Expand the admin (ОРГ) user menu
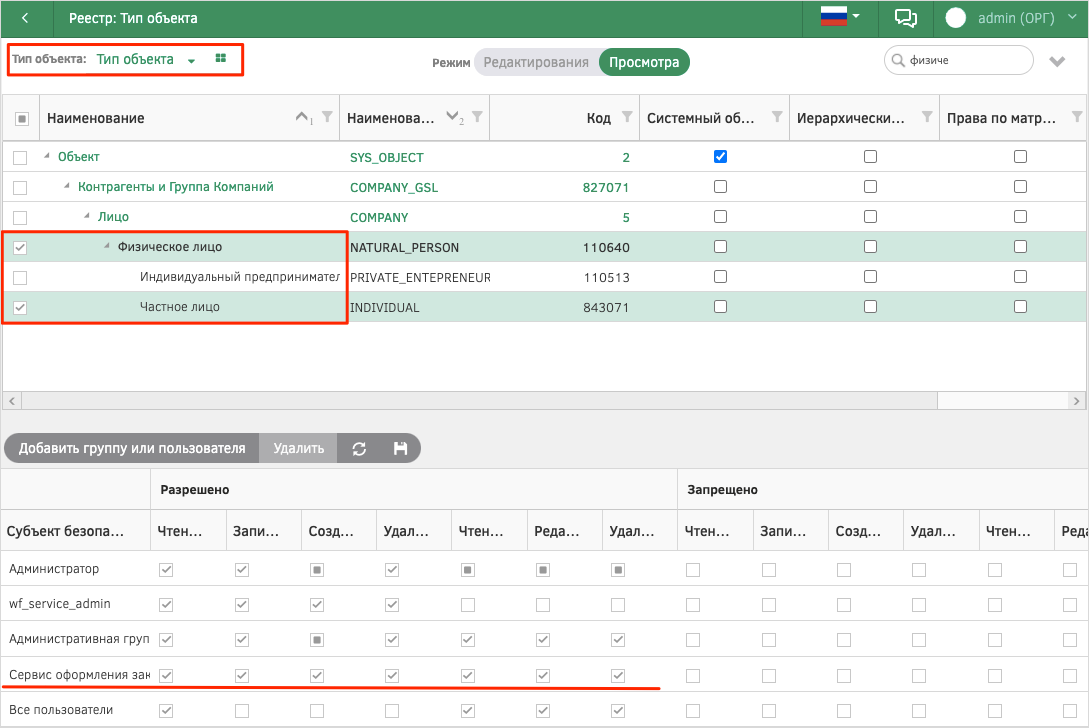 coord(1072,17)
